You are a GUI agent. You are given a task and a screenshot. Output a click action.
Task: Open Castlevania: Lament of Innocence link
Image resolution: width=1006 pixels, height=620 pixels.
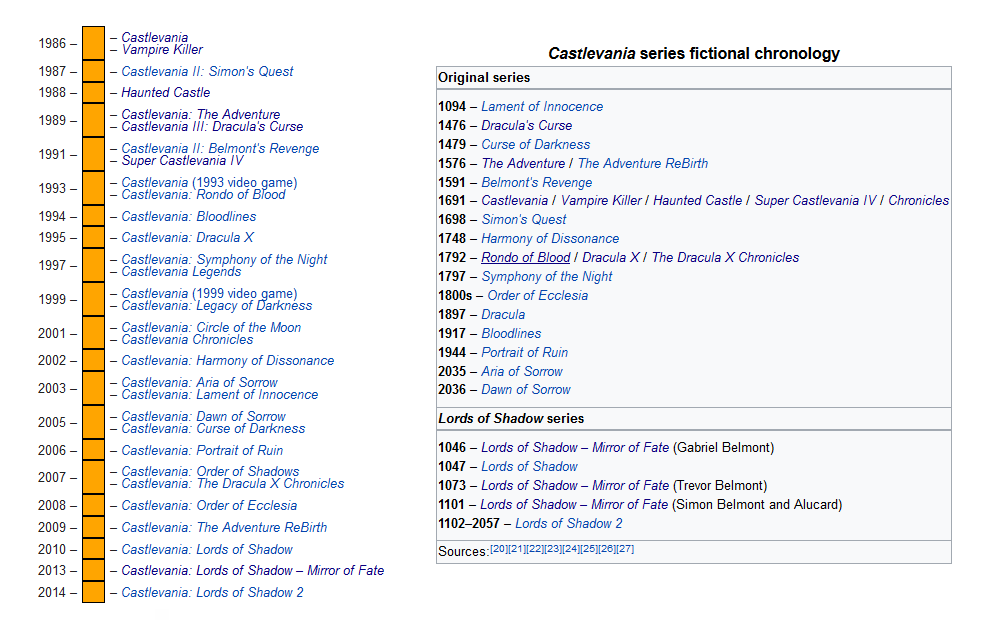point(220,395)
